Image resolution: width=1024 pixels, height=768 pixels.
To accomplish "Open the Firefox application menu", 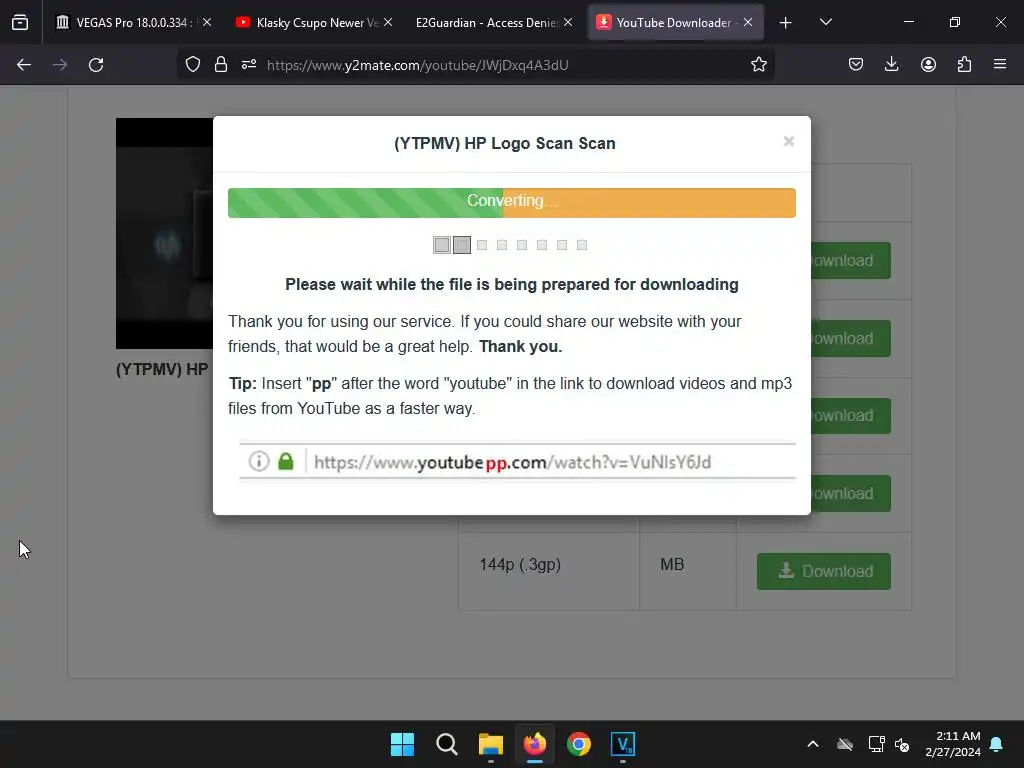I will [1000, 65].
